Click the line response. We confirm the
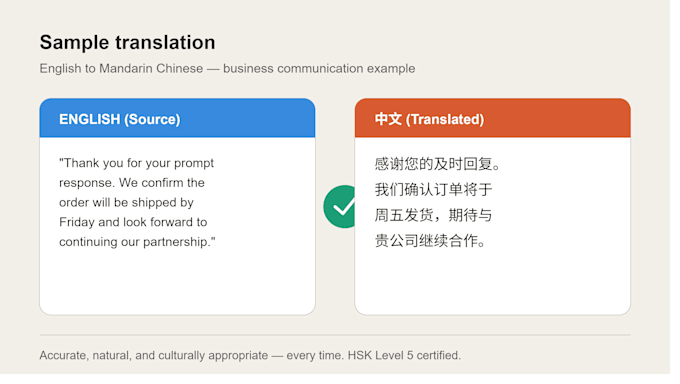The image size is (680, 384). (132, 183)
